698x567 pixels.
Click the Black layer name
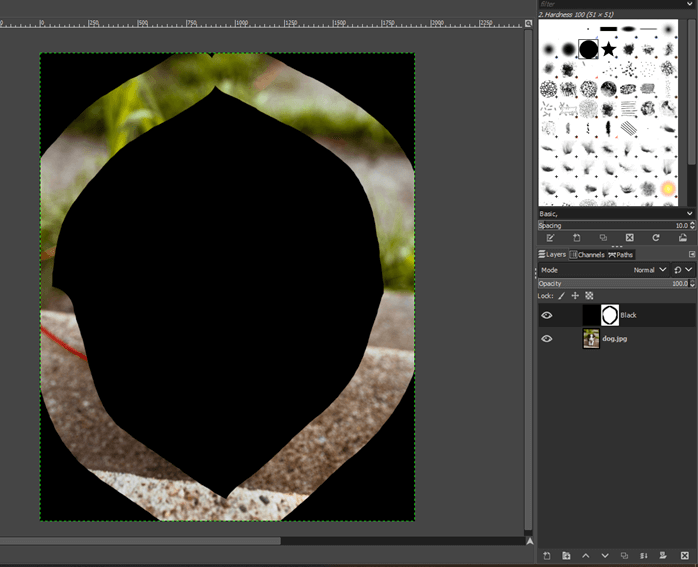click(x=628, y=315)
